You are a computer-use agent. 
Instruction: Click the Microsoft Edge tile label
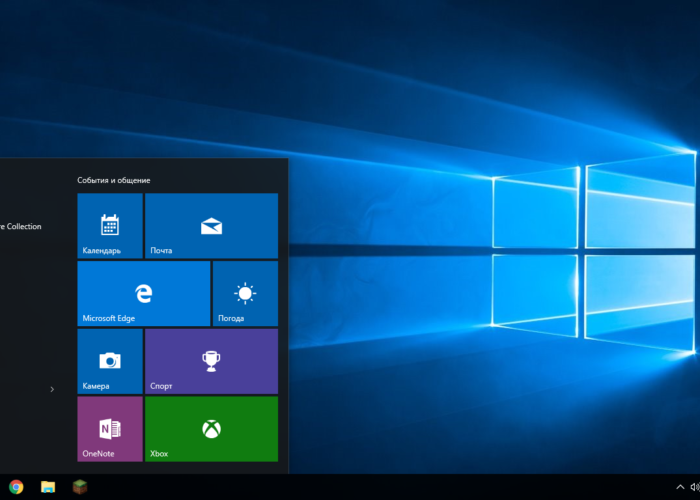[x=109, y=318]
